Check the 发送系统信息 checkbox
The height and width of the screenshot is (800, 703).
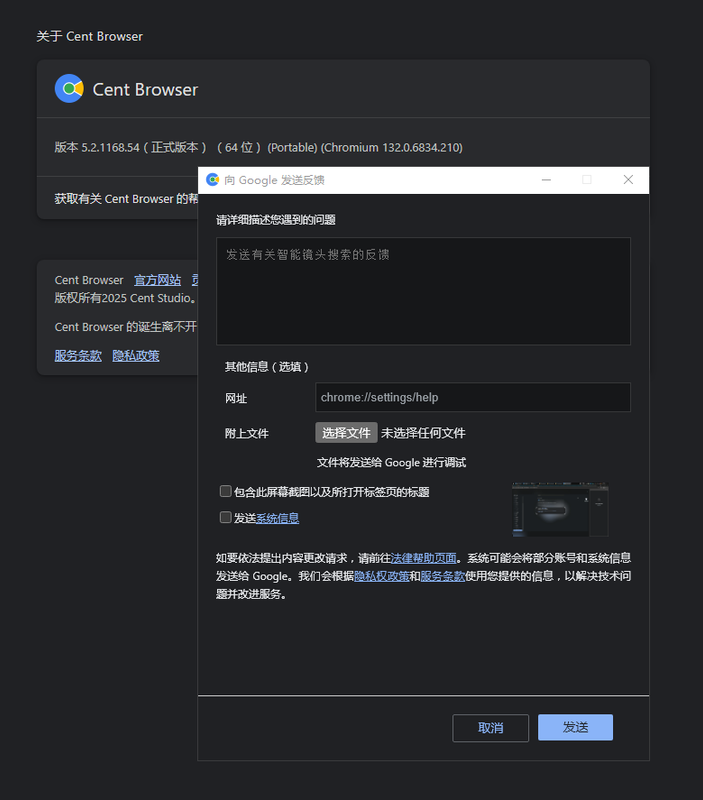(x=225, y=517)
